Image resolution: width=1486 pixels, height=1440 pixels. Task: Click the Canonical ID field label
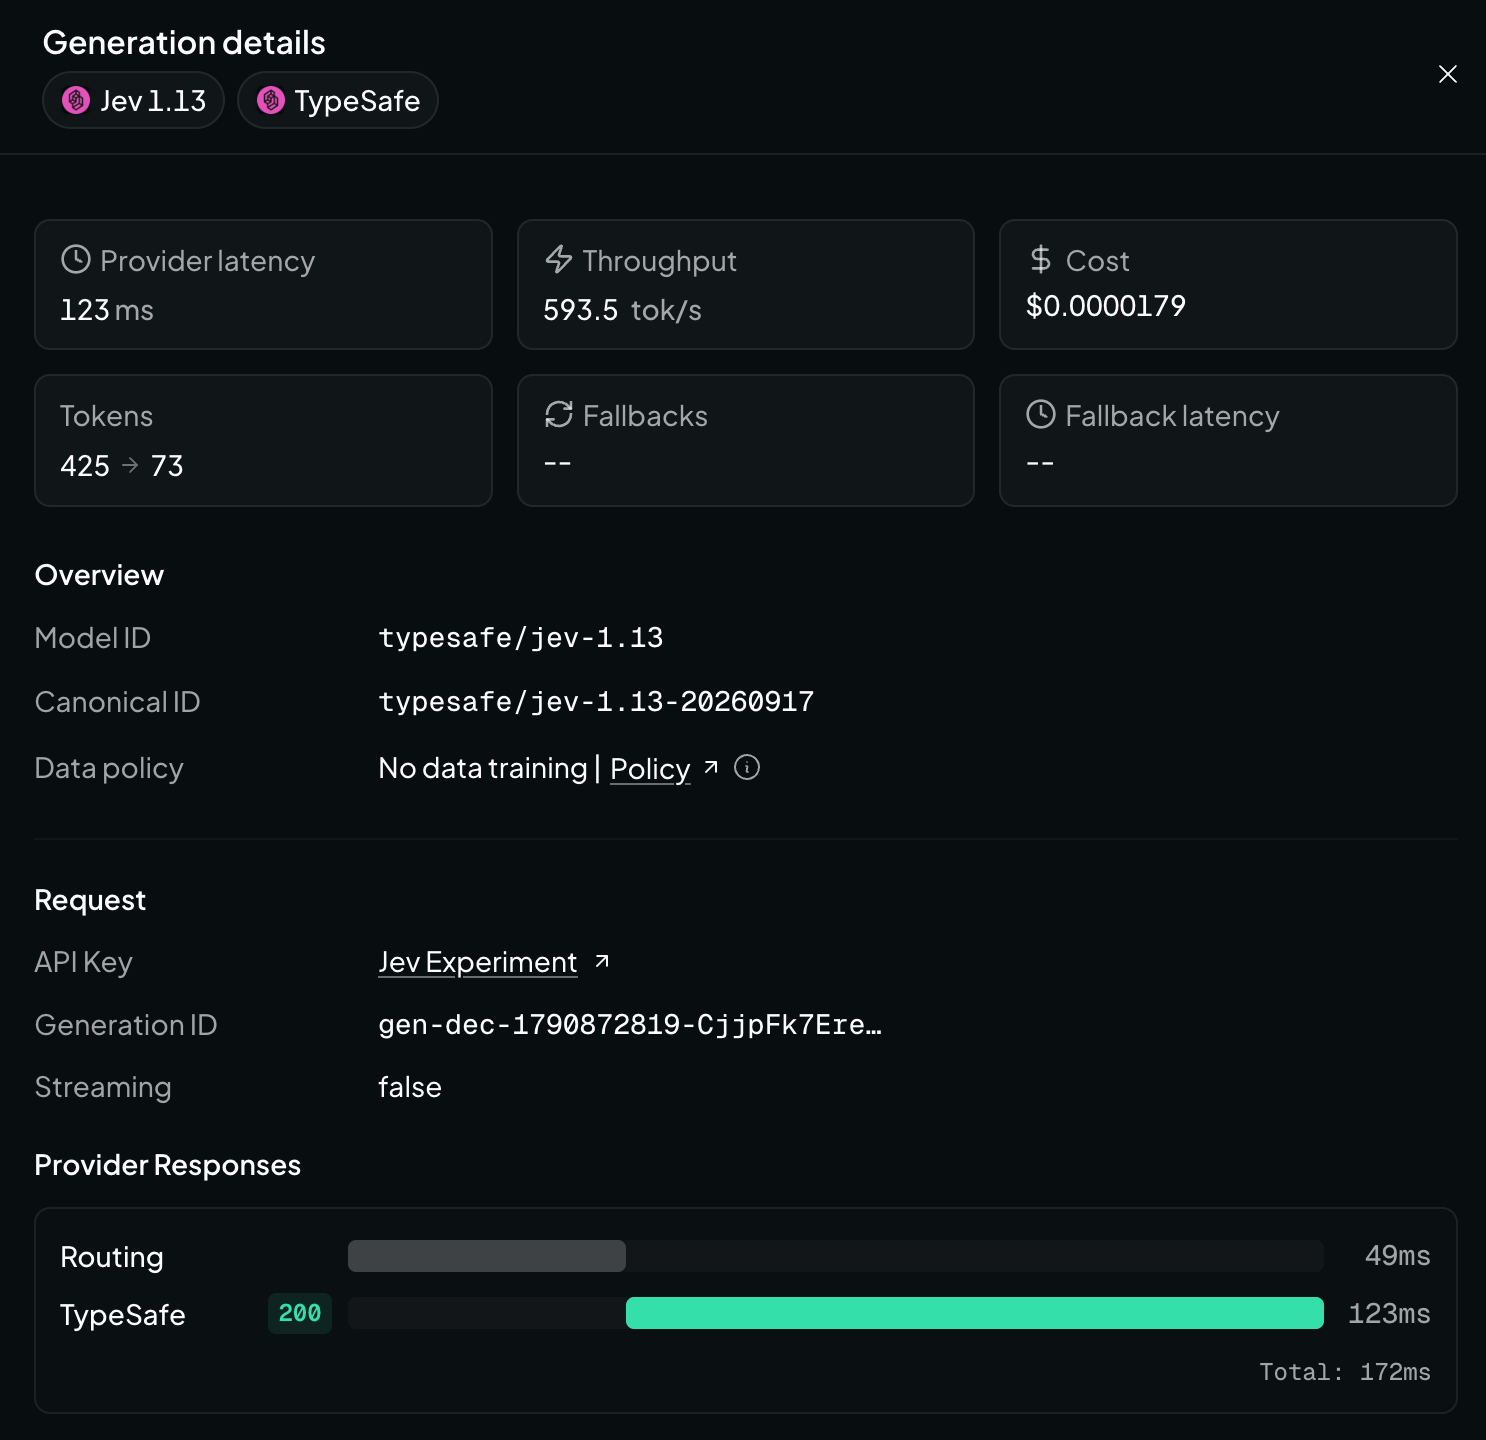coord(117,702)
